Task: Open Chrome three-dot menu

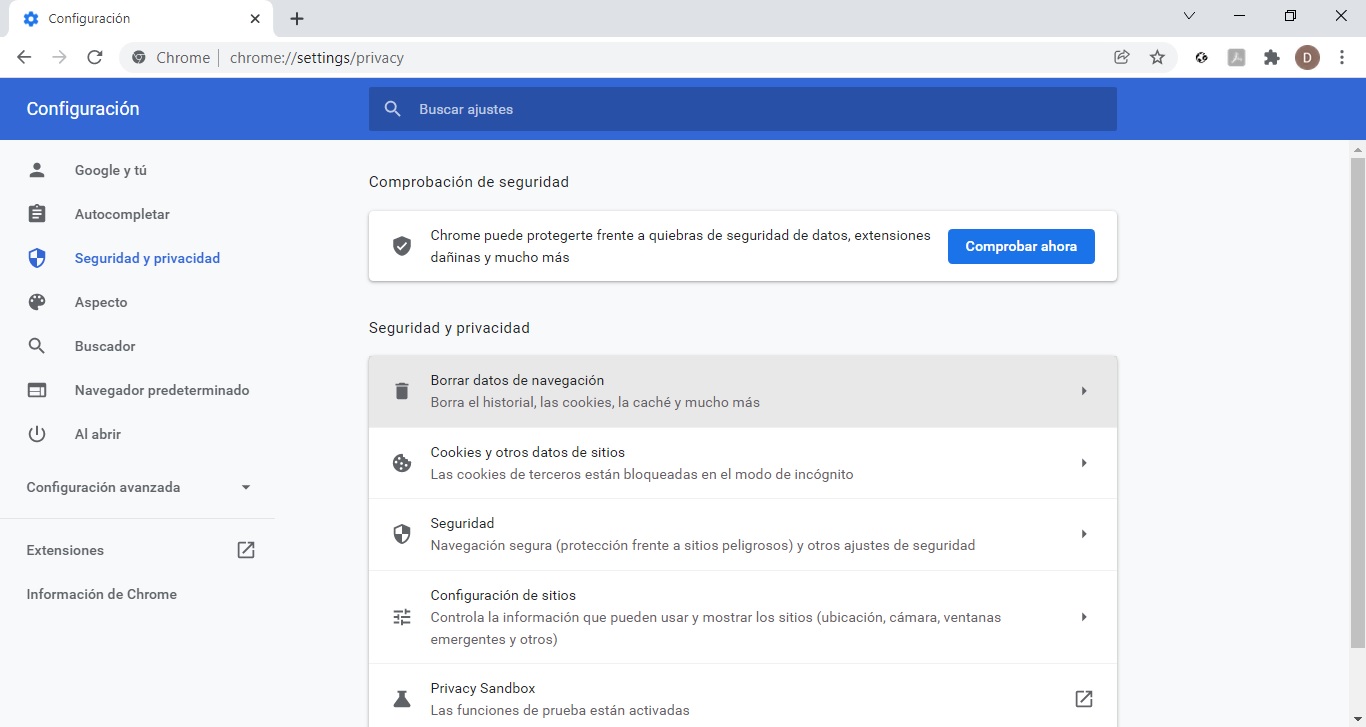Action: [x=1342, y=57]
